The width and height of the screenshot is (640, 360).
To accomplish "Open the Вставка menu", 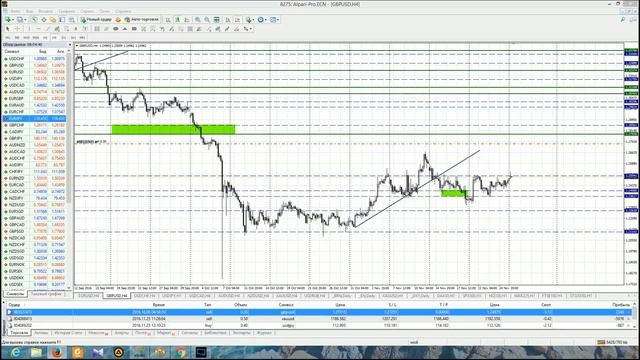I will 46,11.
